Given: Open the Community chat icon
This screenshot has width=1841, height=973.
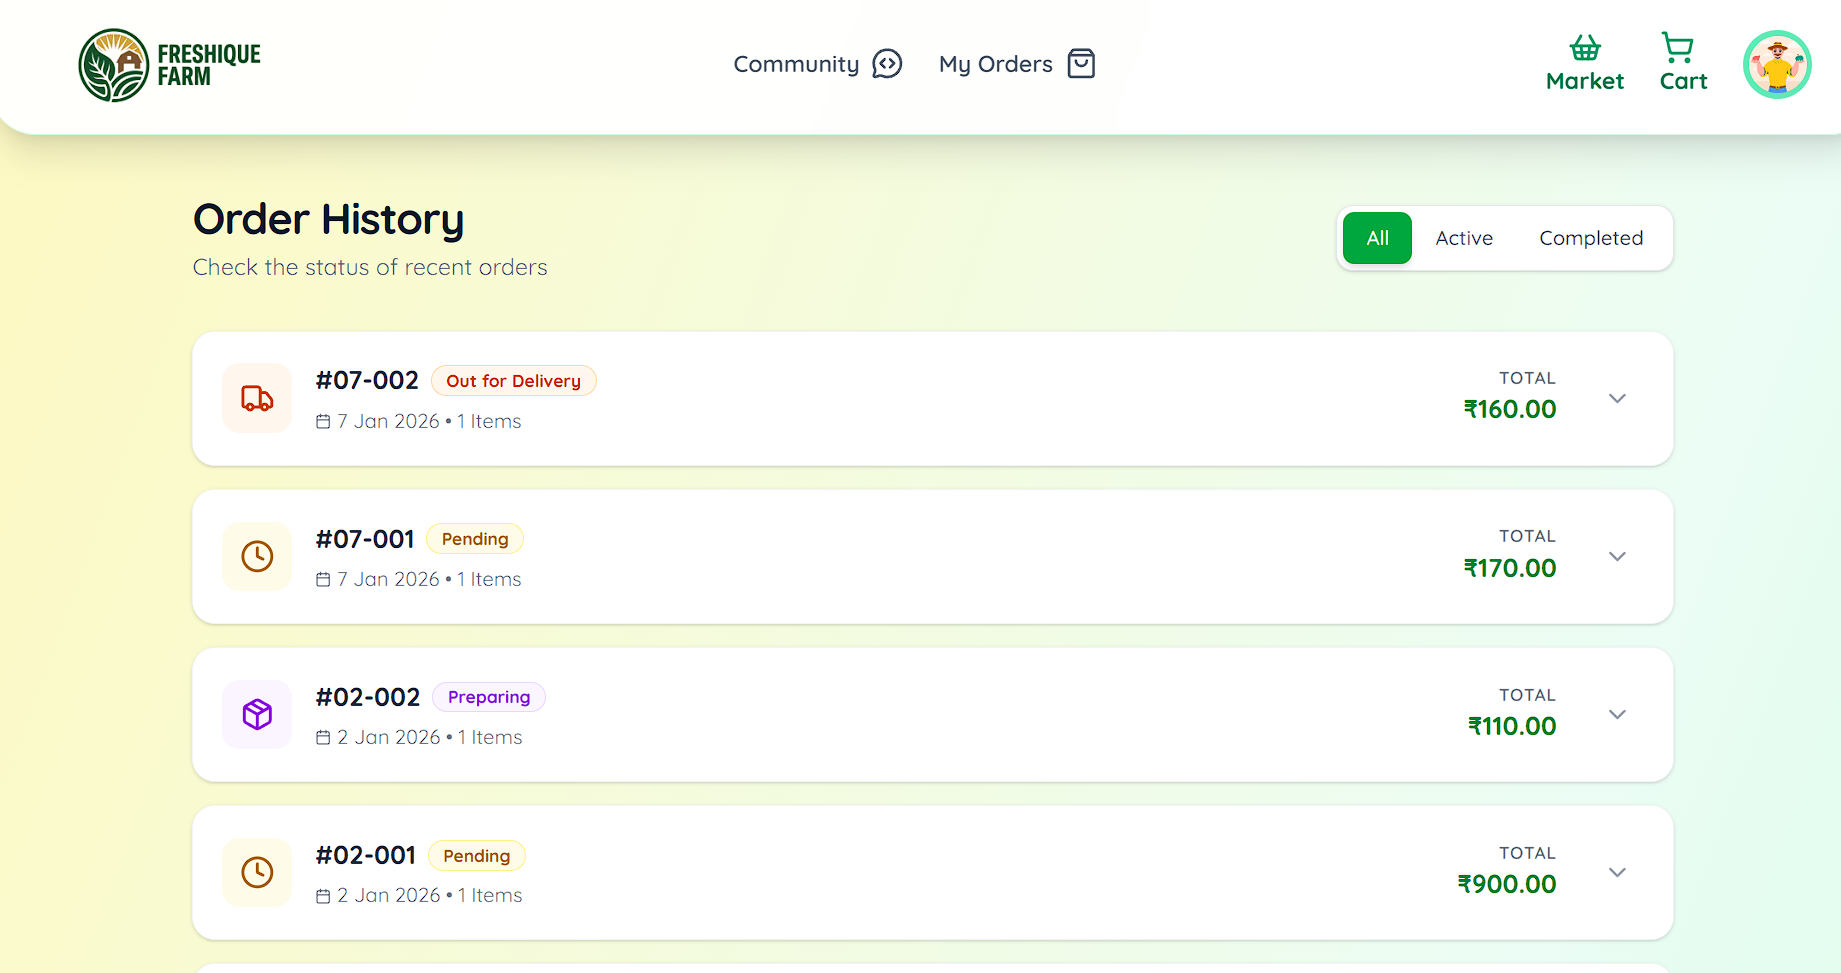Looking at the screenshot, I should [887, 64].
